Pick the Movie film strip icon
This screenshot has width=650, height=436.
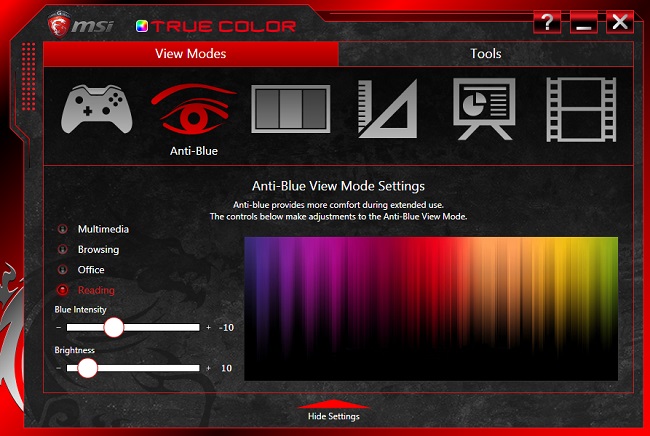(x=581, y=109)
